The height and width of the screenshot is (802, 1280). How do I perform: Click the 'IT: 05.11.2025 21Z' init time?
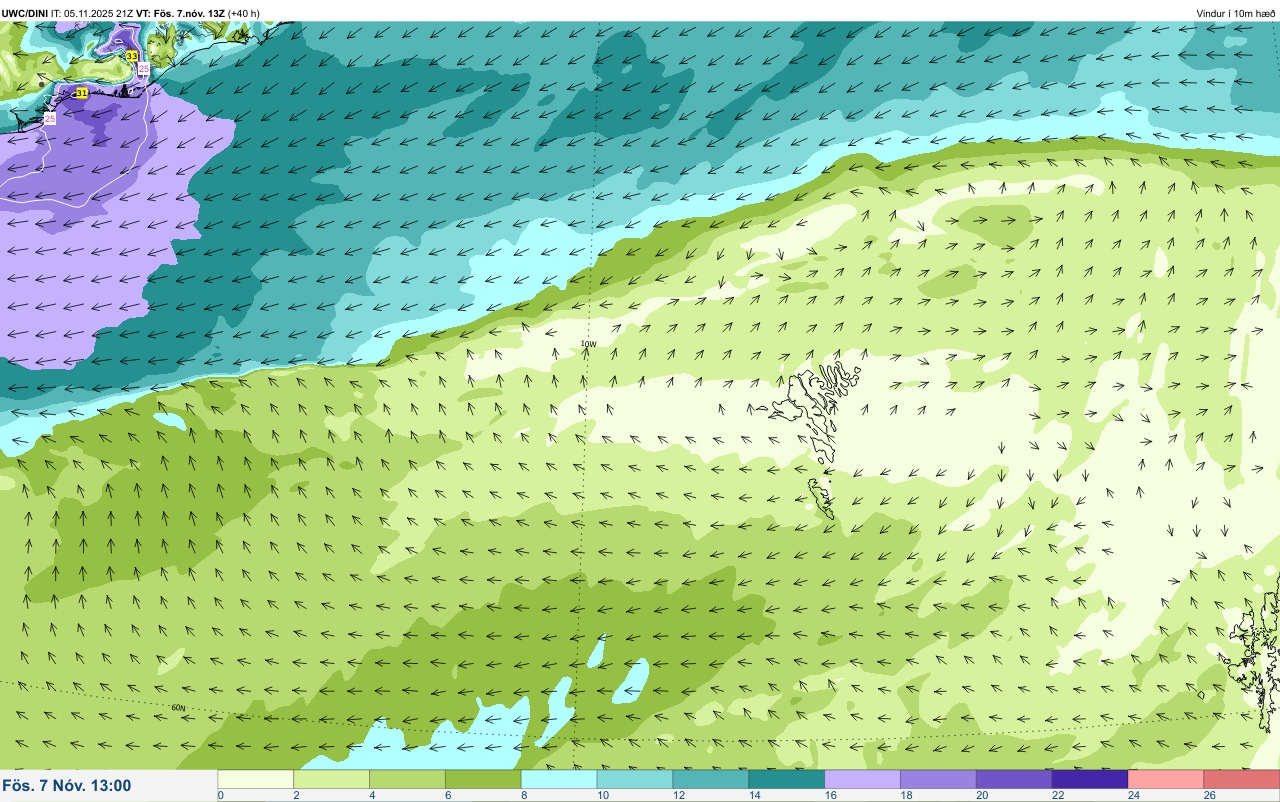[93, 13]
